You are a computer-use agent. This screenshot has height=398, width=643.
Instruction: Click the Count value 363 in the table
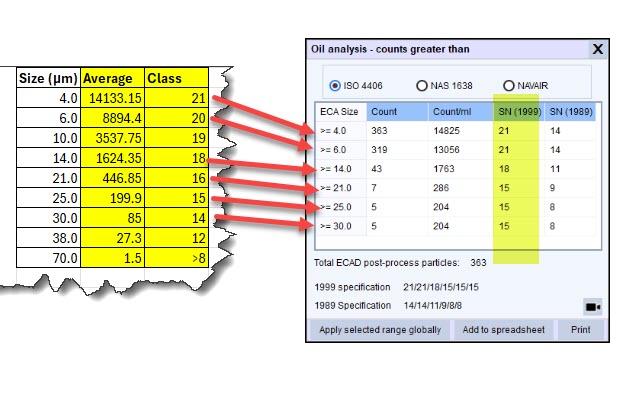tap(379, 131)
